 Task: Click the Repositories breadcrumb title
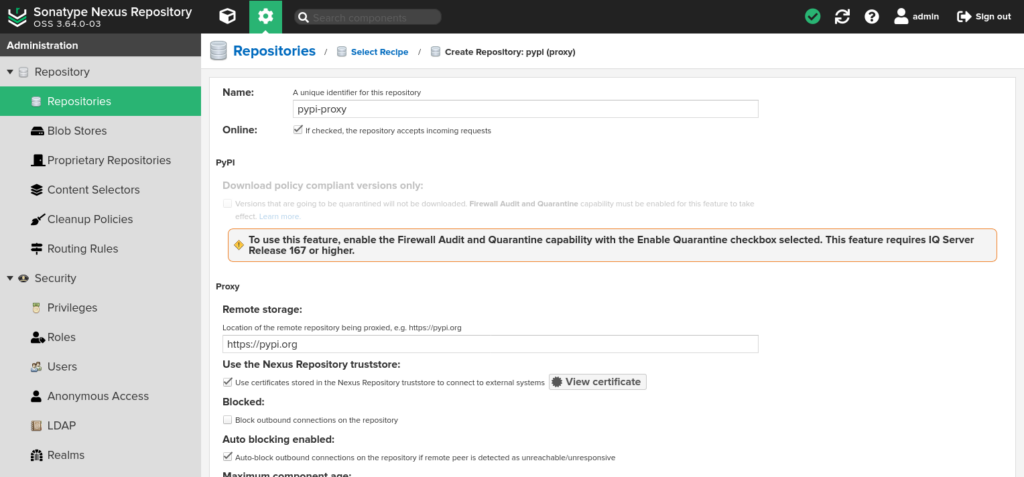click(x=274, y=51)
